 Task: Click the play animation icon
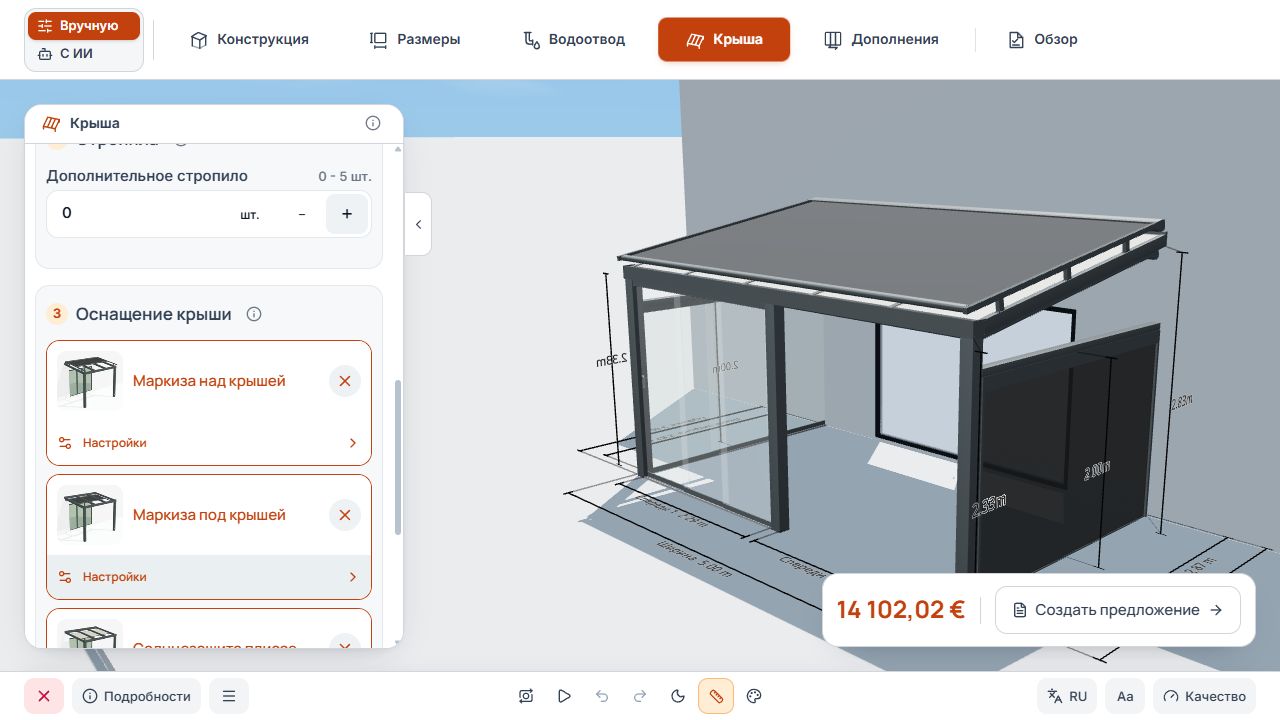(565, 696)
